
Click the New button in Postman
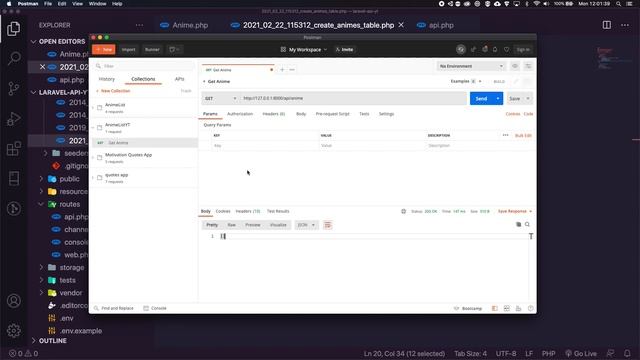point(104,49)
